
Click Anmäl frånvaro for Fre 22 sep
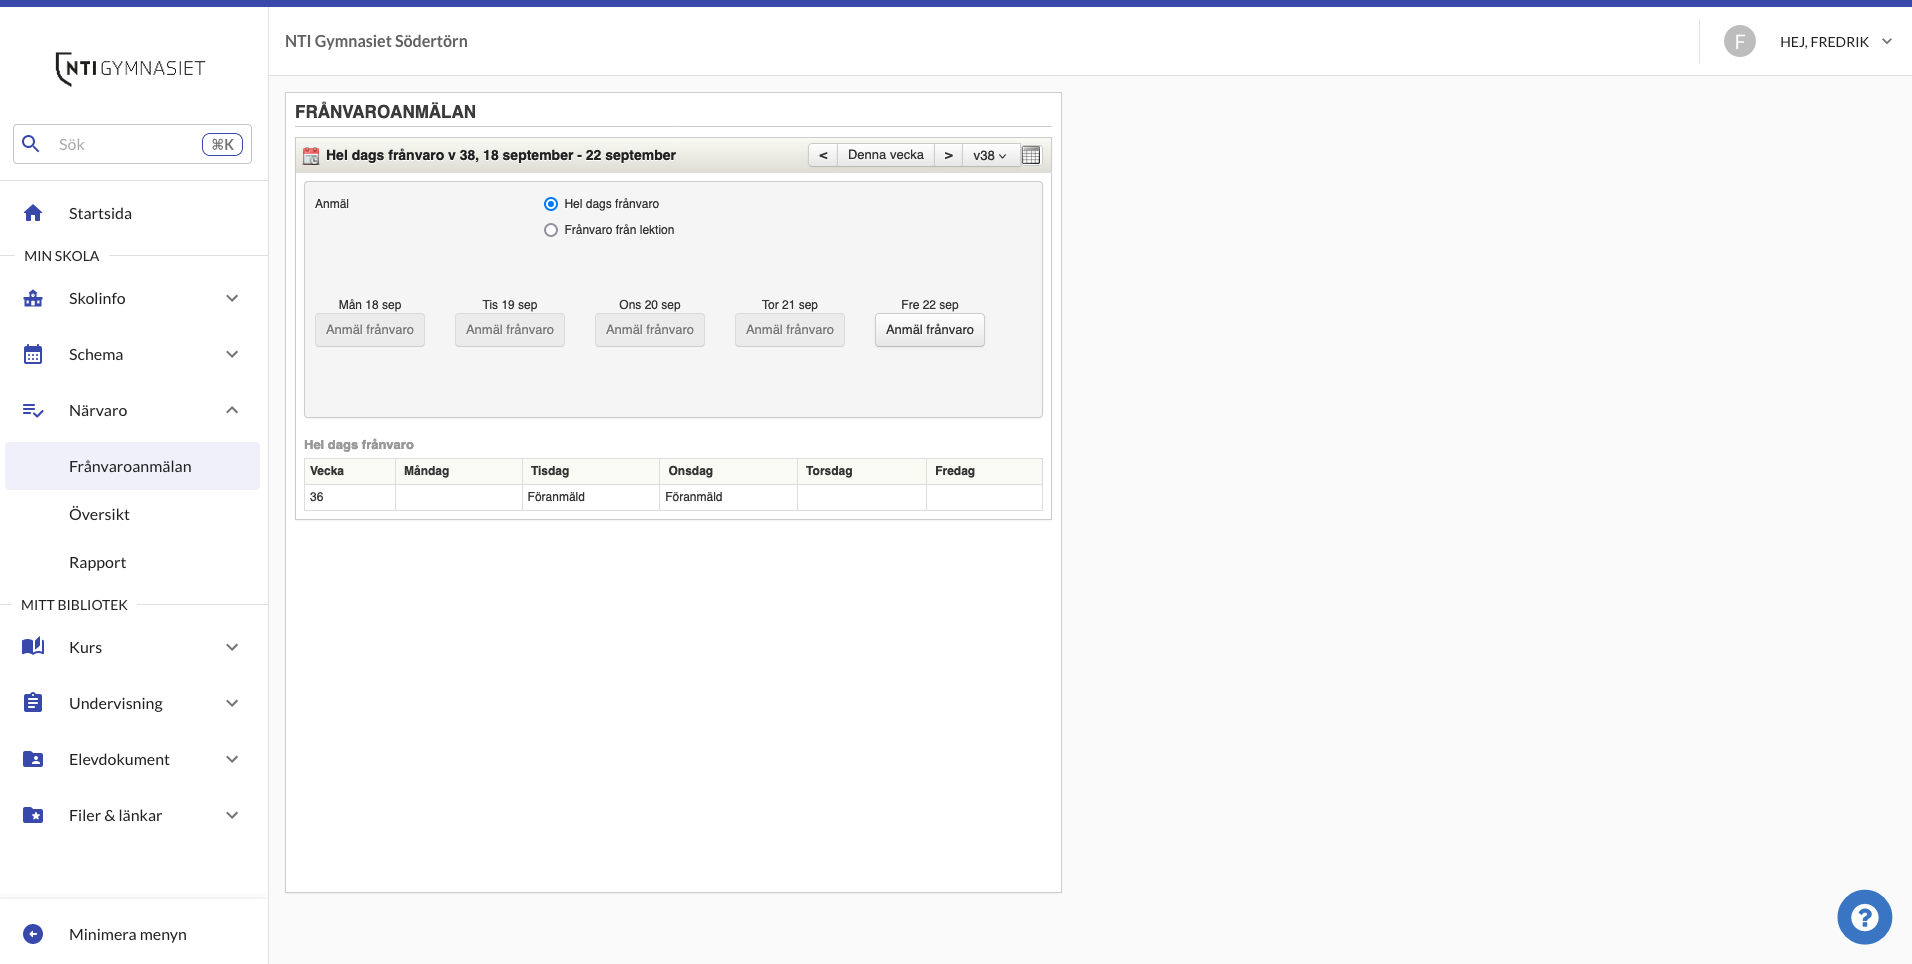tap(928, 329)
